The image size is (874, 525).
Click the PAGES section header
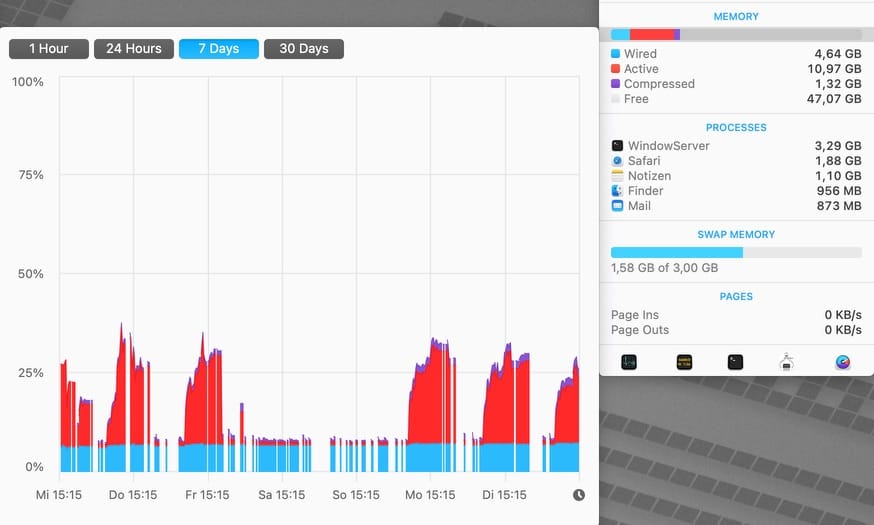click(736, 296)
